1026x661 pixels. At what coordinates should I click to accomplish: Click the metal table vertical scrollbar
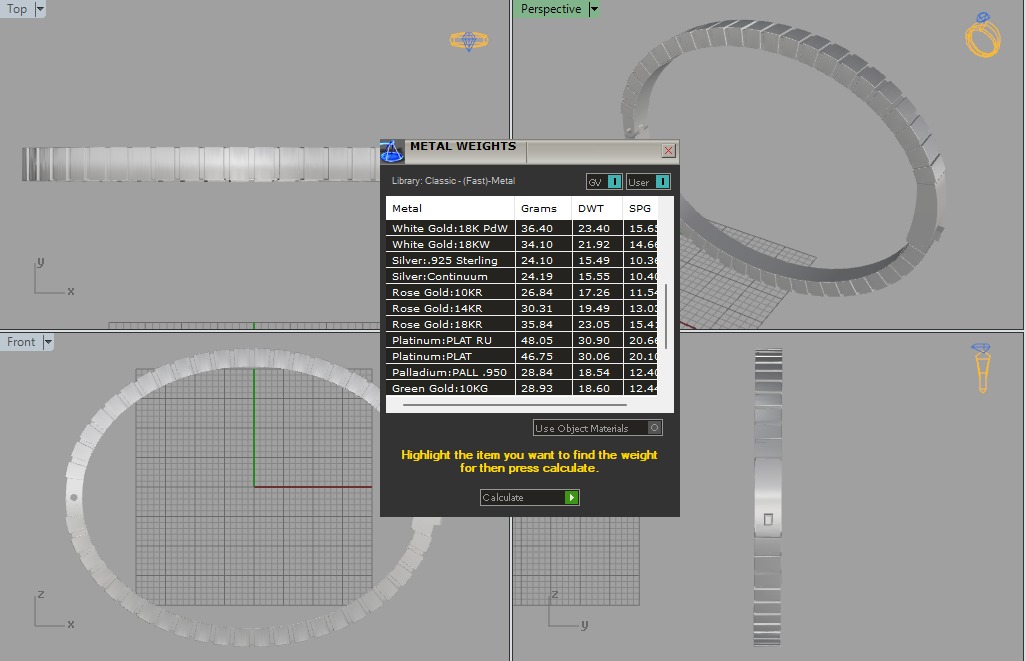665,317
